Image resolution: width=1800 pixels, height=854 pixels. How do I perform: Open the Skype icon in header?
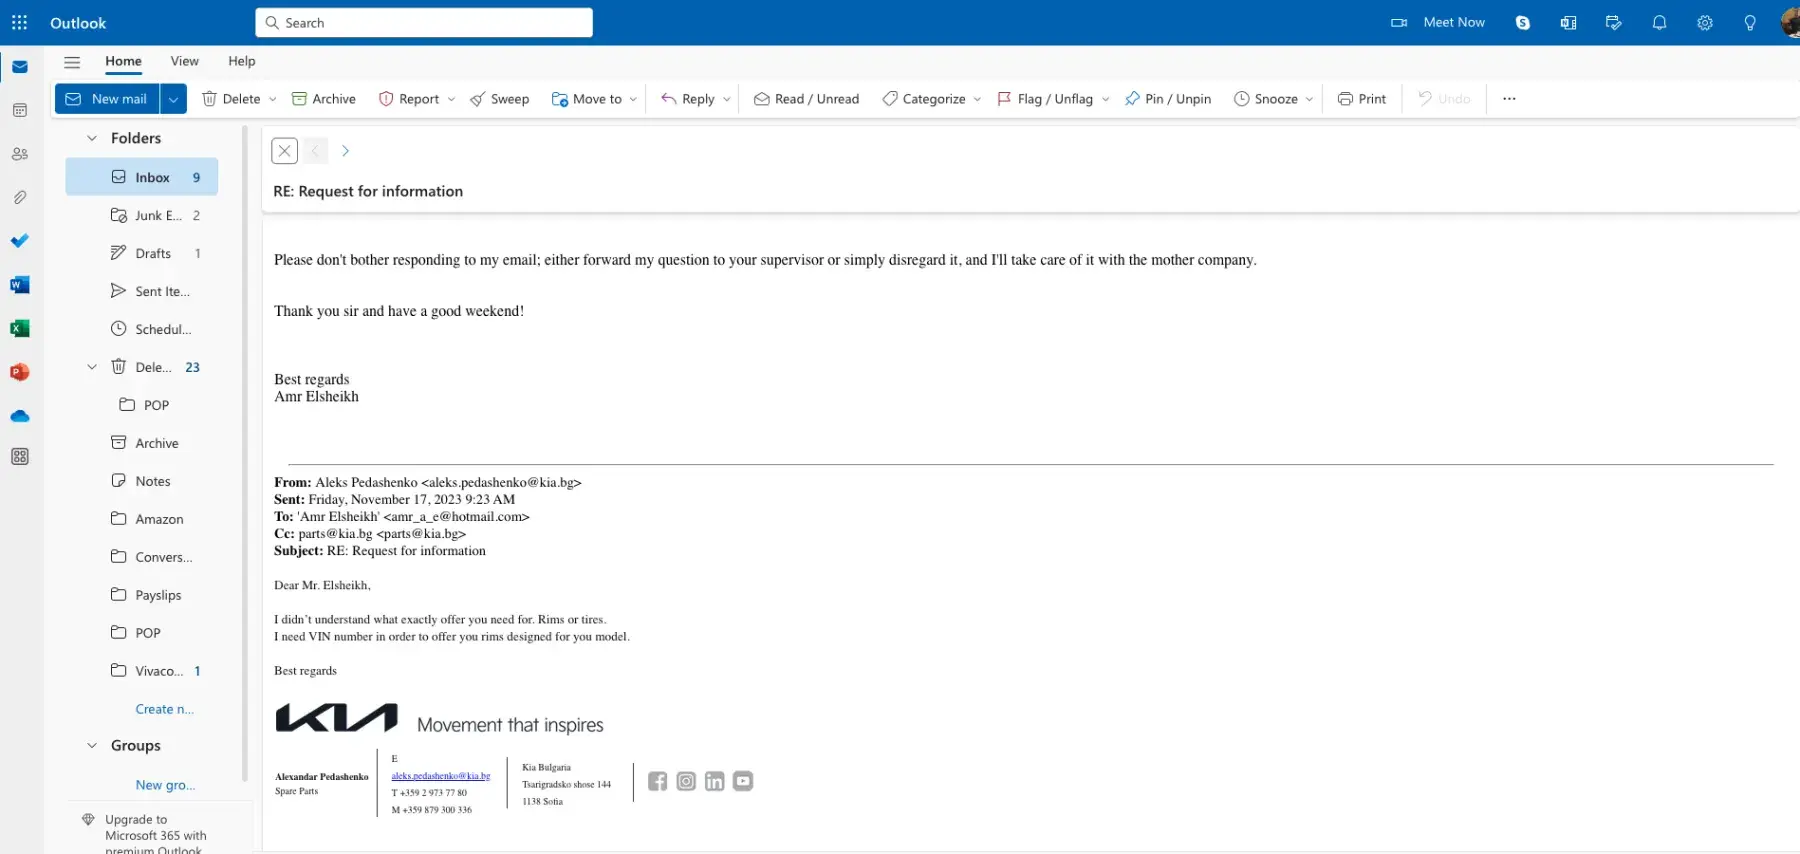[1522, 23]
